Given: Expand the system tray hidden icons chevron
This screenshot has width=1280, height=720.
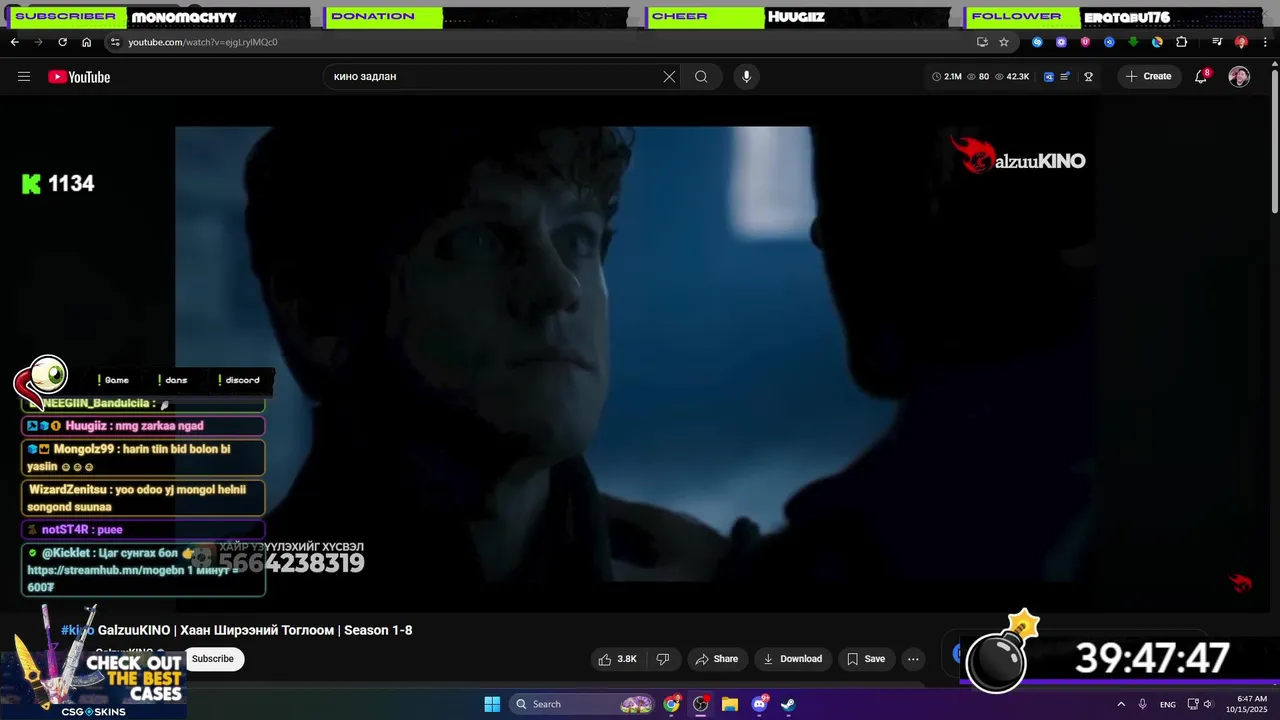Looking at the screenshot, I should click(1121, 704).
